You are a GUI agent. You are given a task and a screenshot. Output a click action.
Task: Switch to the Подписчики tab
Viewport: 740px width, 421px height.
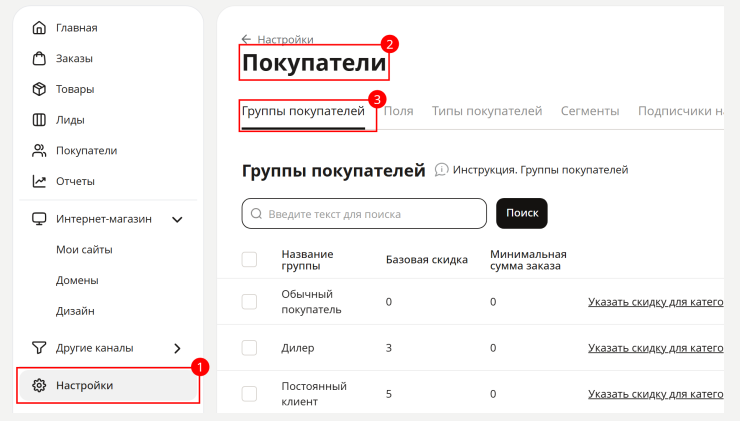click(x=681, y=111)
